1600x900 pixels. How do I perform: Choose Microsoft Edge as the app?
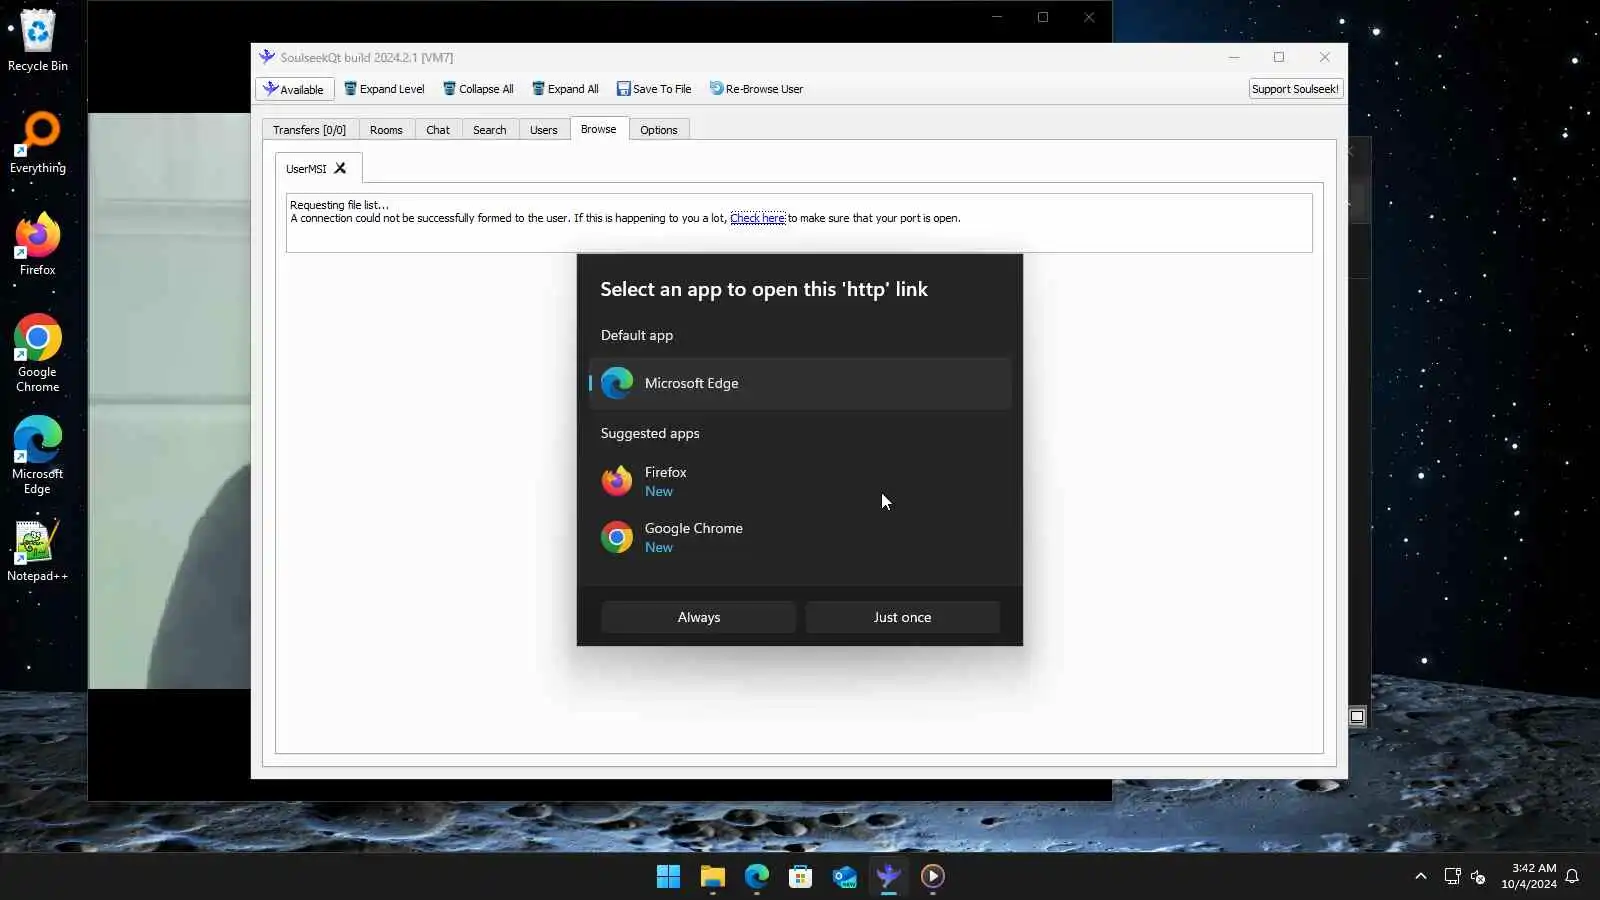800,383
